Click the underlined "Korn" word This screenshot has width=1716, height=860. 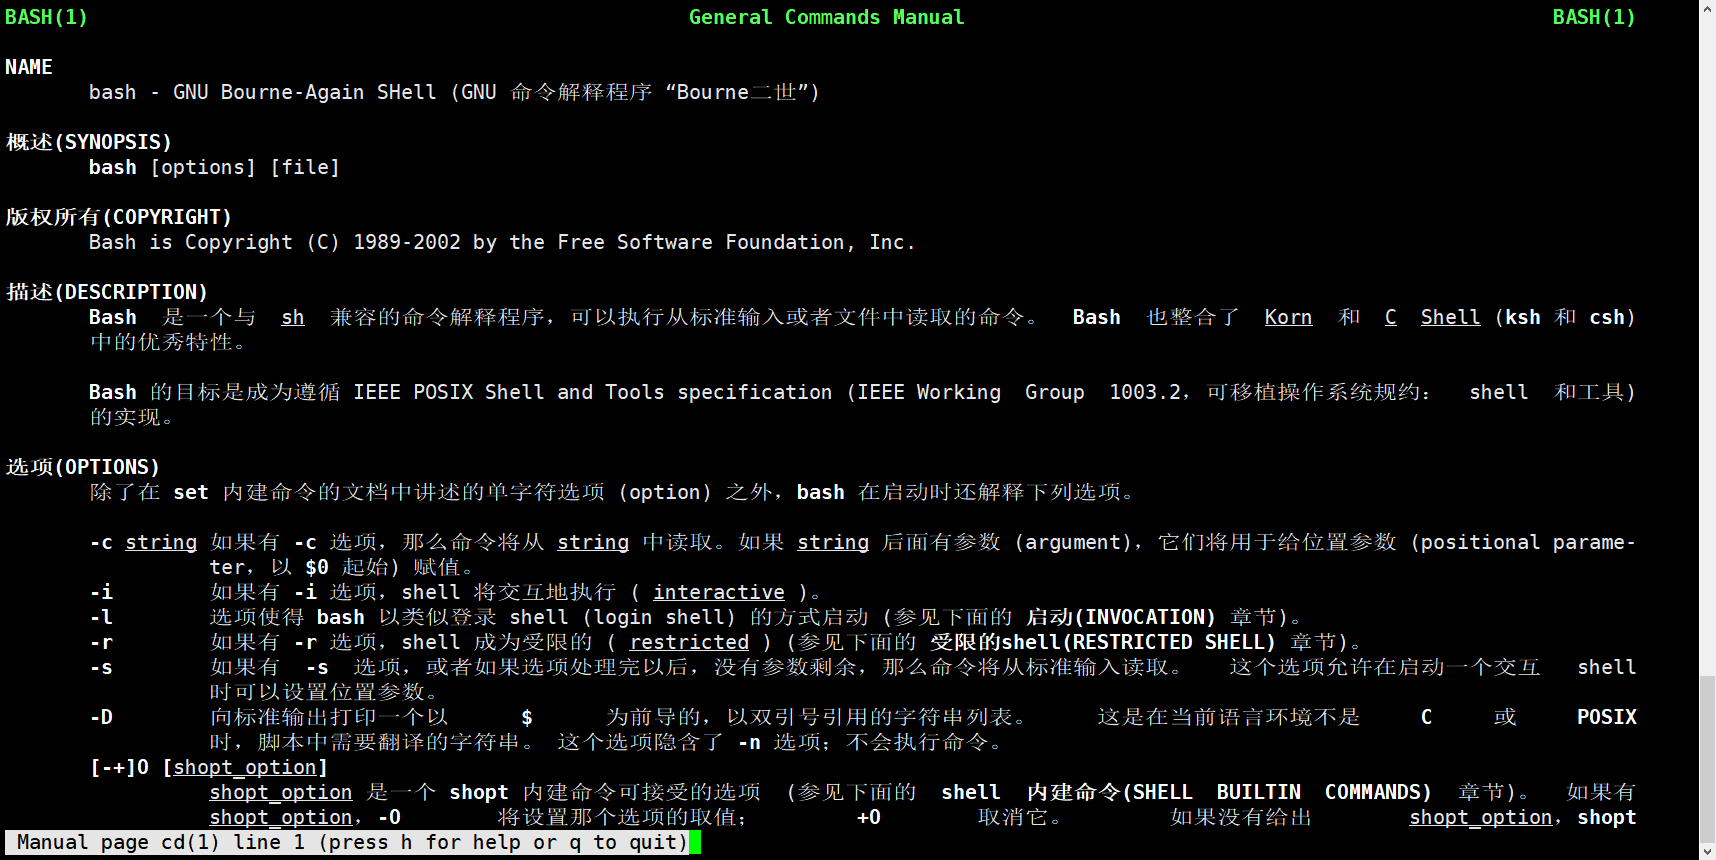[x=1289, y=317]
